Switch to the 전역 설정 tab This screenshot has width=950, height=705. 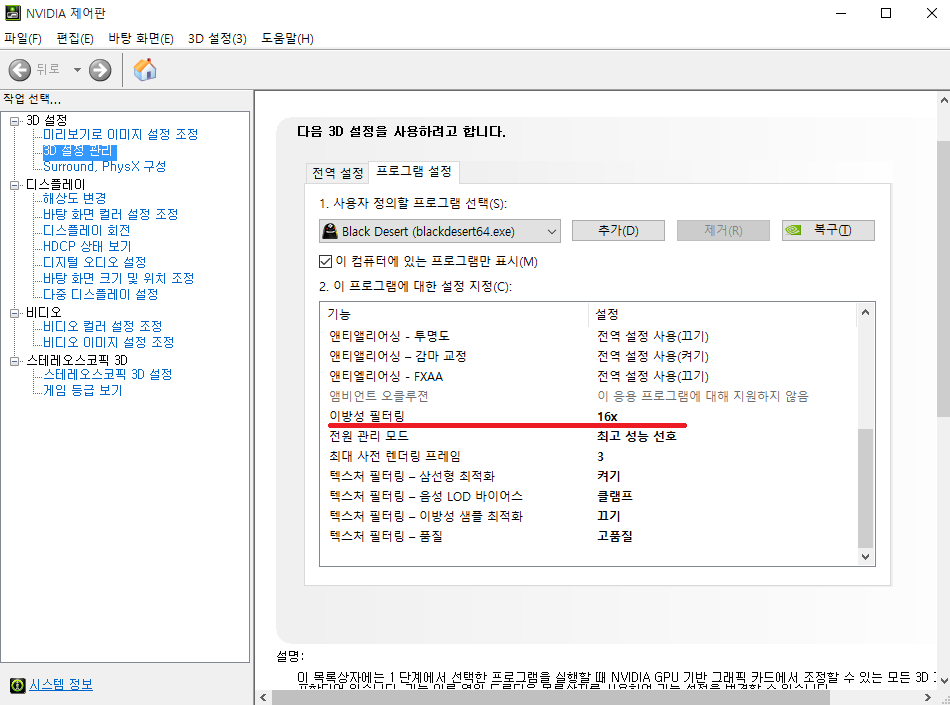click(x=336, y=172)
